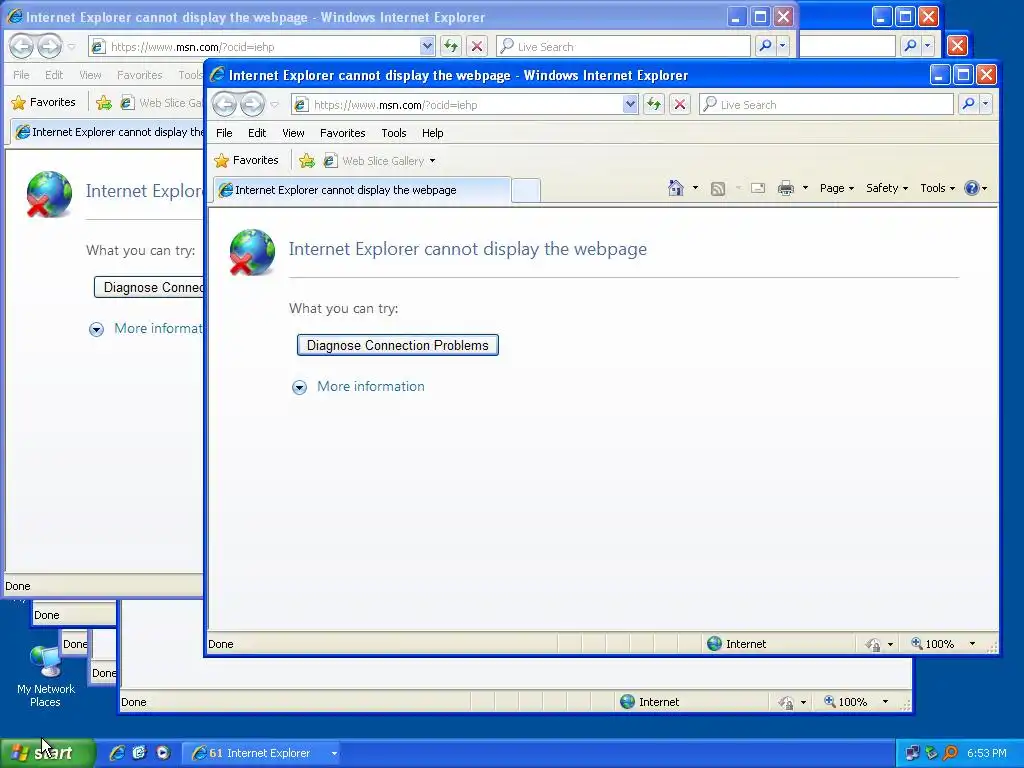Expand More information in front window
This screenshot has height=768, width=1024.
(299, 387)
